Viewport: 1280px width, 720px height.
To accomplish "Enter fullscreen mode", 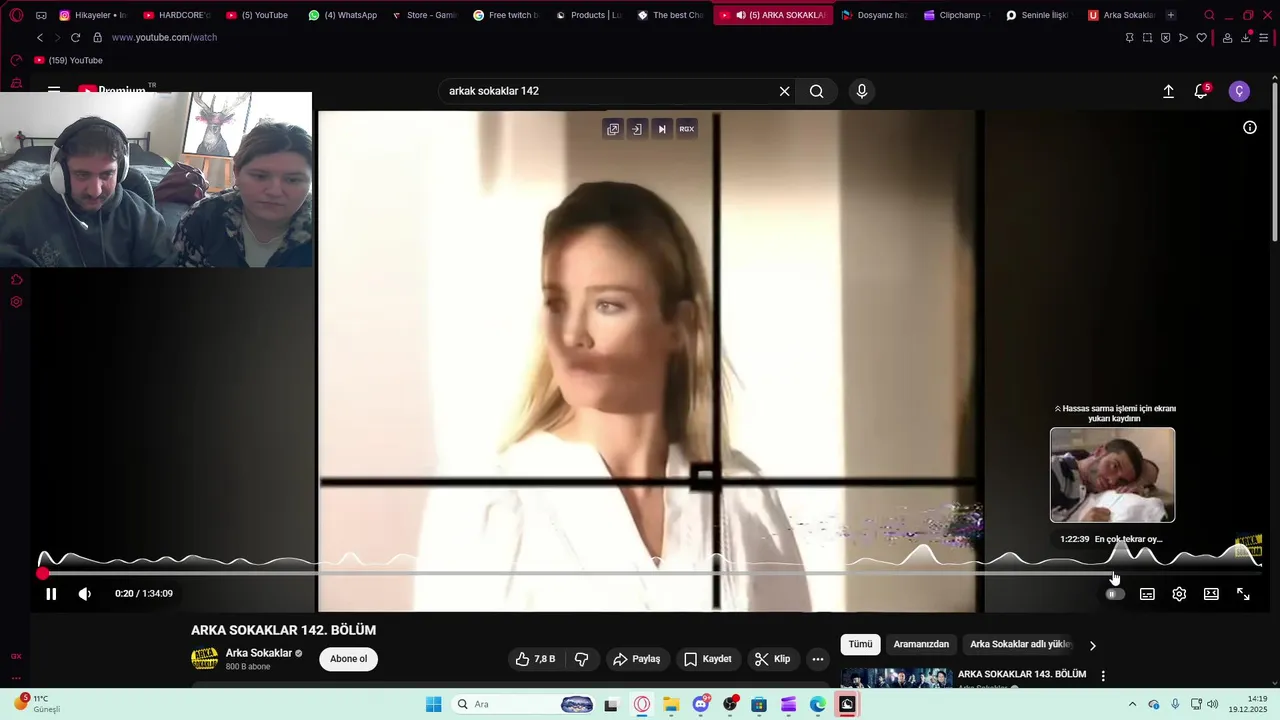I will coord(1243,594).
